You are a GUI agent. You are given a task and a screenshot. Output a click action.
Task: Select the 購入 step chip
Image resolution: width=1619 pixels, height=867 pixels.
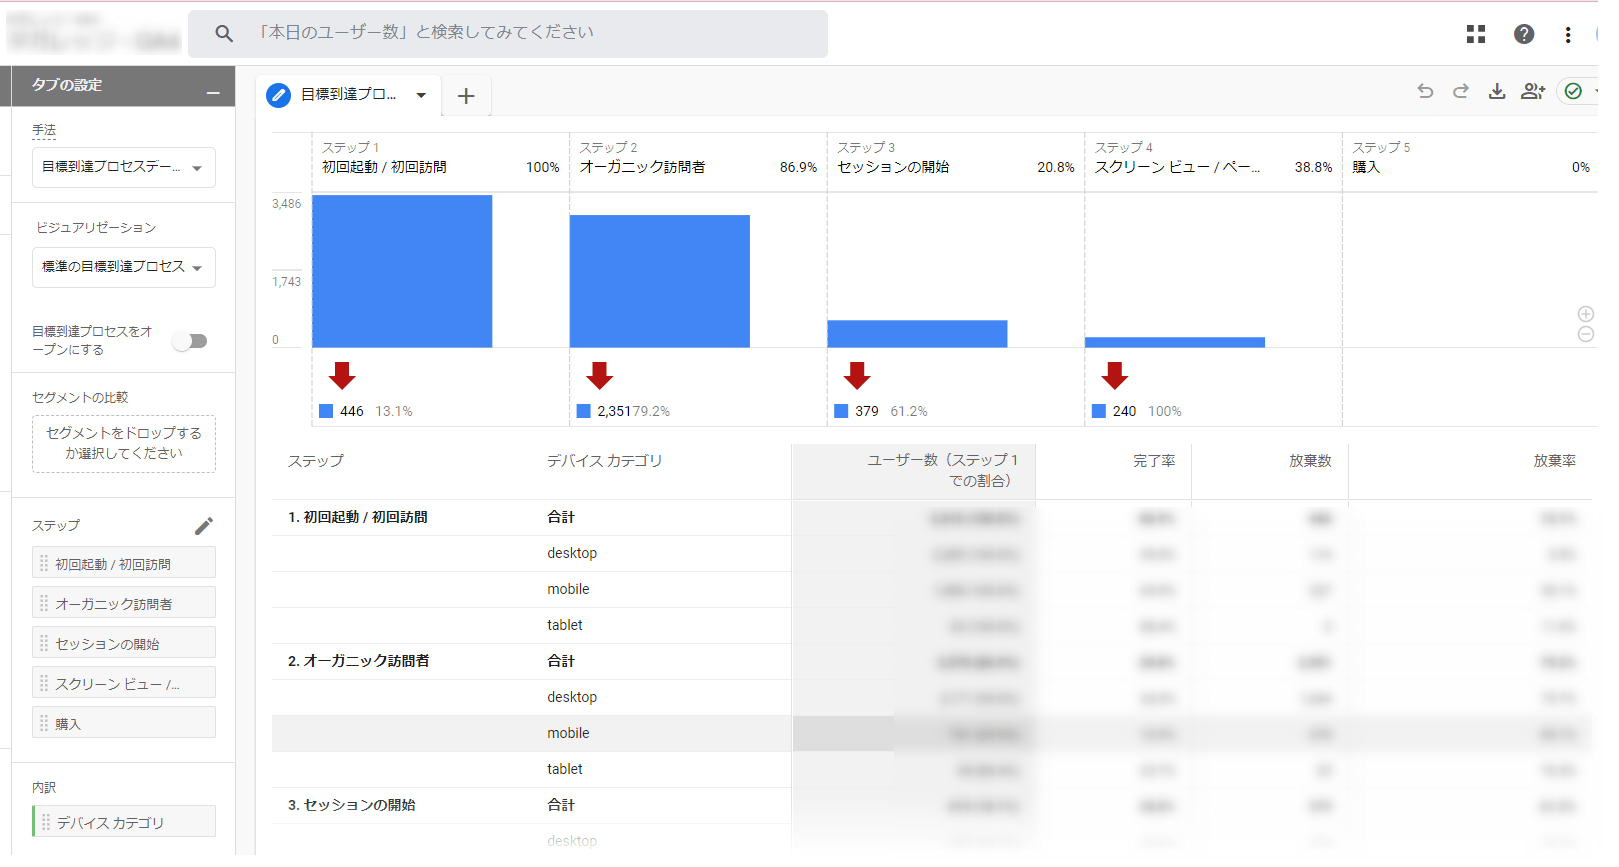coord(124,723)
